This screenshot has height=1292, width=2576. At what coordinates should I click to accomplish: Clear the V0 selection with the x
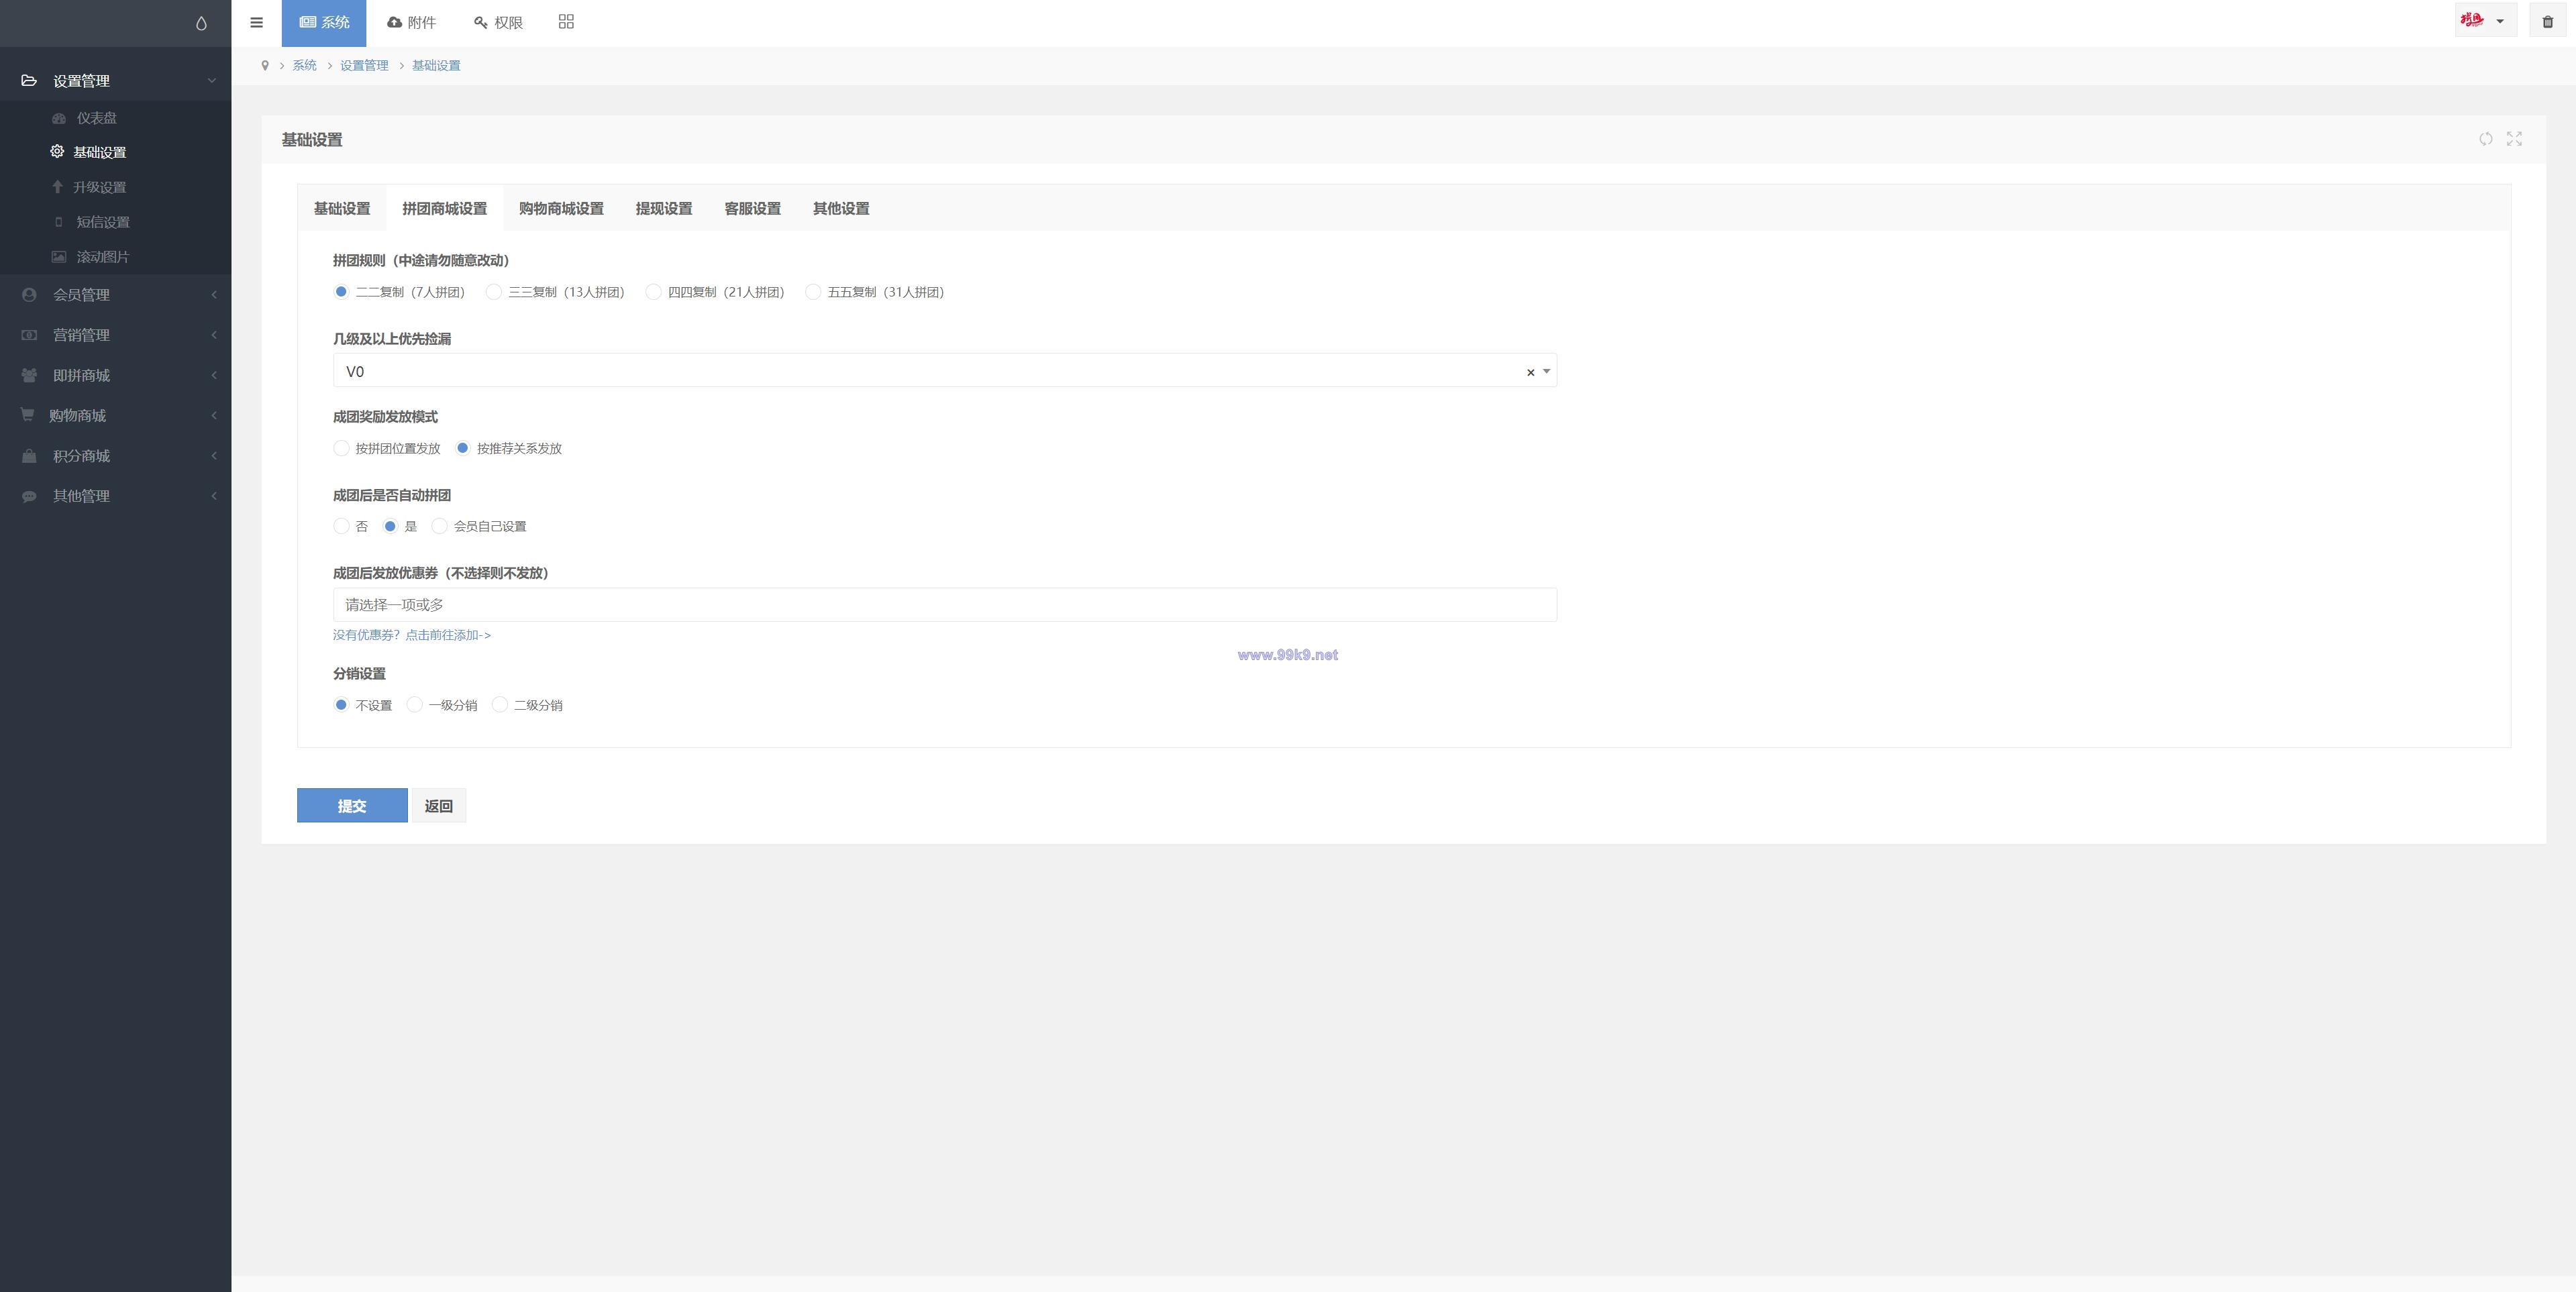click(x=1530, y=372)
